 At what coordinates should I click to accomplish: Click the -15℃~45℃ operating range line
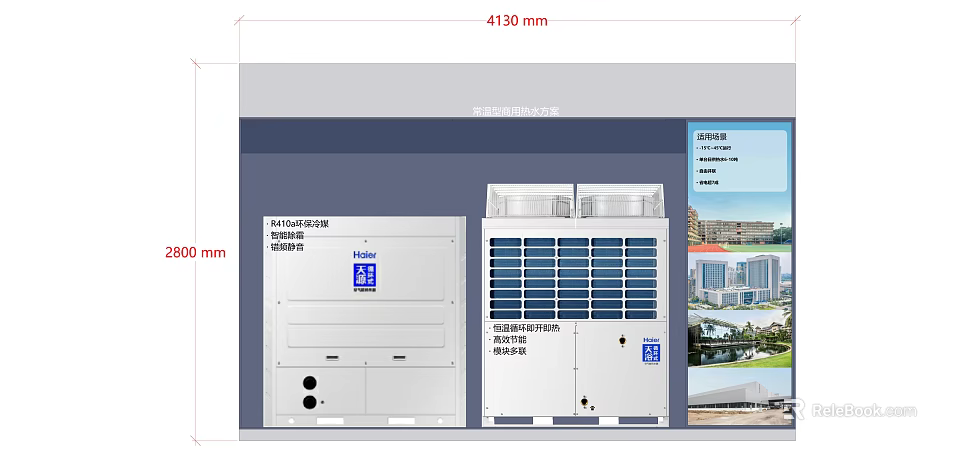tap(714, 148)
